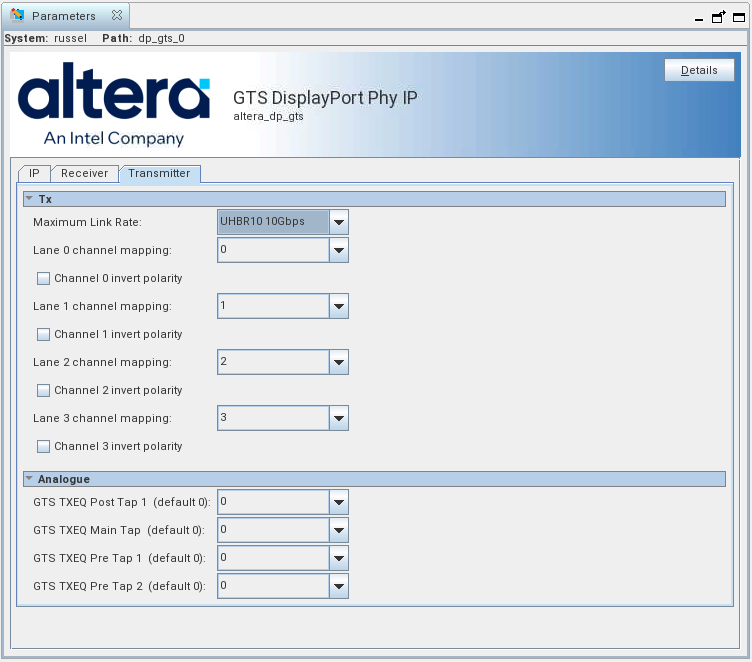The image size is (752, 662).
Task: Click the GTS TXEQ Main Tap label
Action: (x=118, y=530)
